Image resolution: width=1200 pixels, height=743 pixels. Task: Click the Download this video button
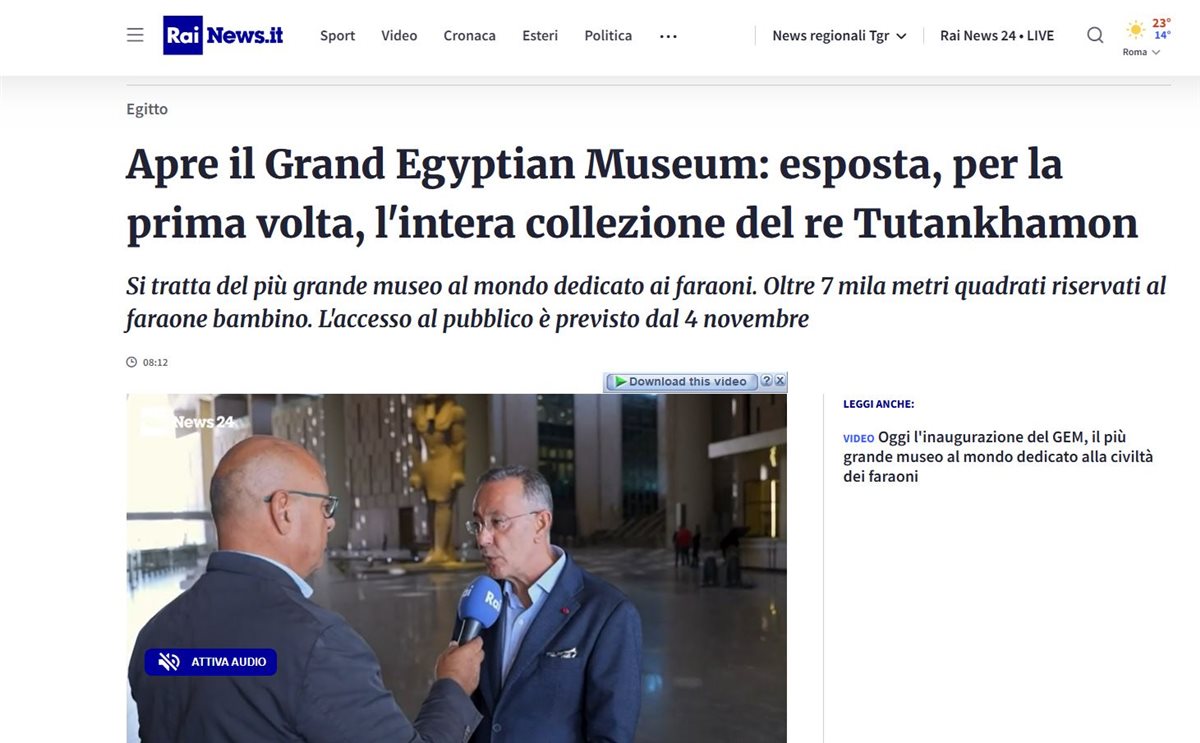tap(681, 381)
